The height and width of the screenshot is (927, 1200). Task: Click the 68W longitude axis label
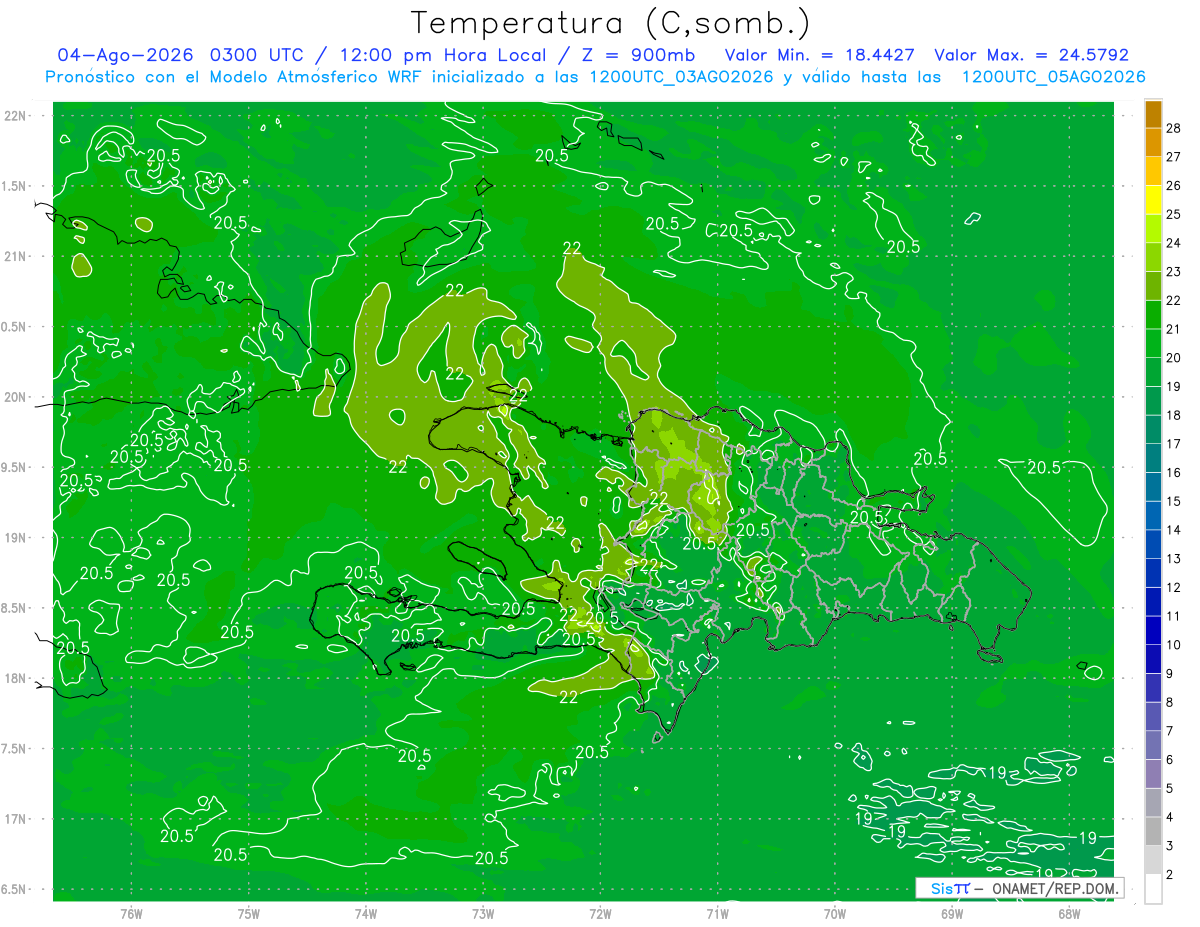click(1069, 914)
